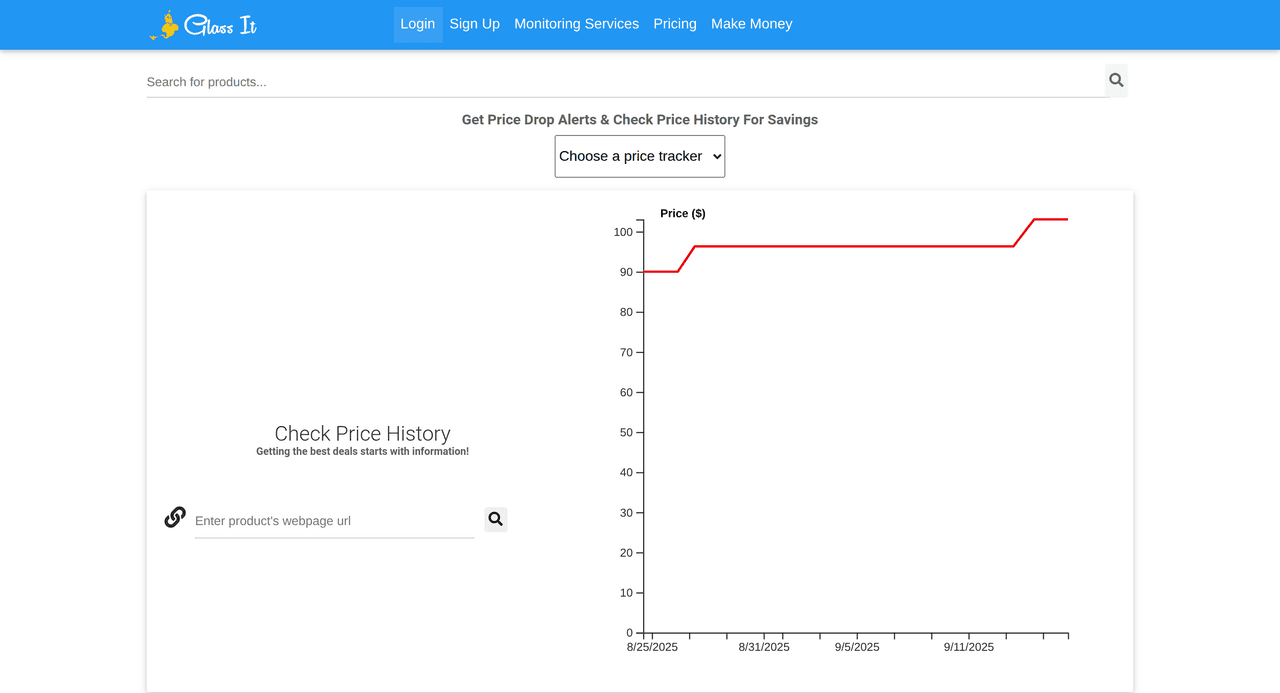Go to Monitoring Services

click(x=576, y=24)
